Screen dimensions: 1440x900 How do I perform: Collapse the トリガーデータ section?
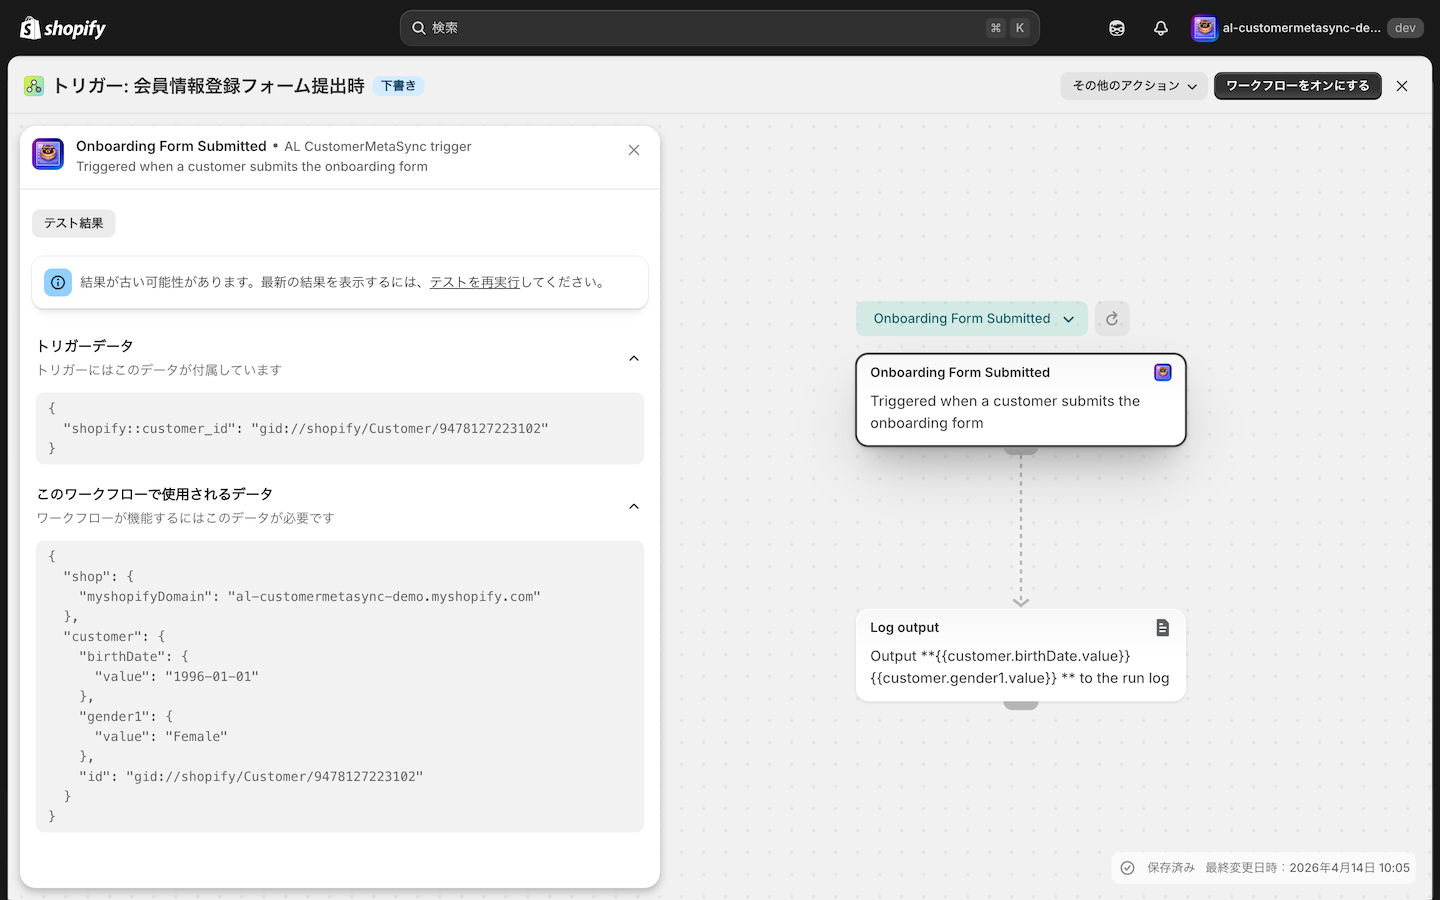[634, 358]
